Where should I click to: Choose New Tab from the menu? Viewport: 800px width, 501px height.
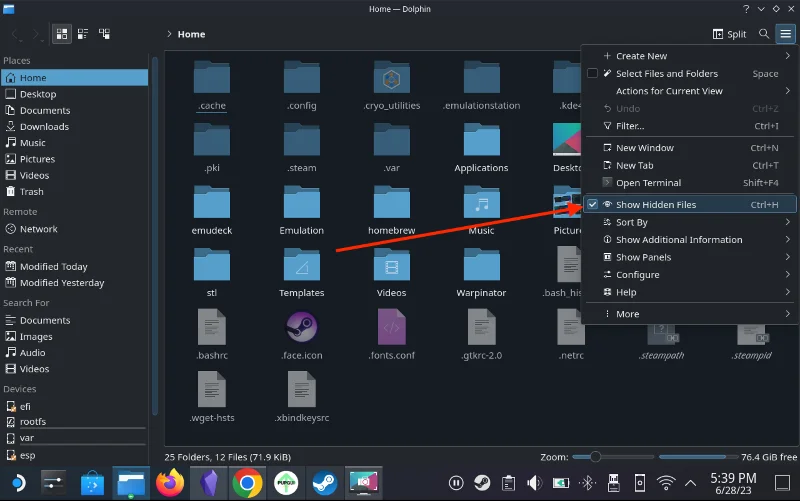pos(689,165)
